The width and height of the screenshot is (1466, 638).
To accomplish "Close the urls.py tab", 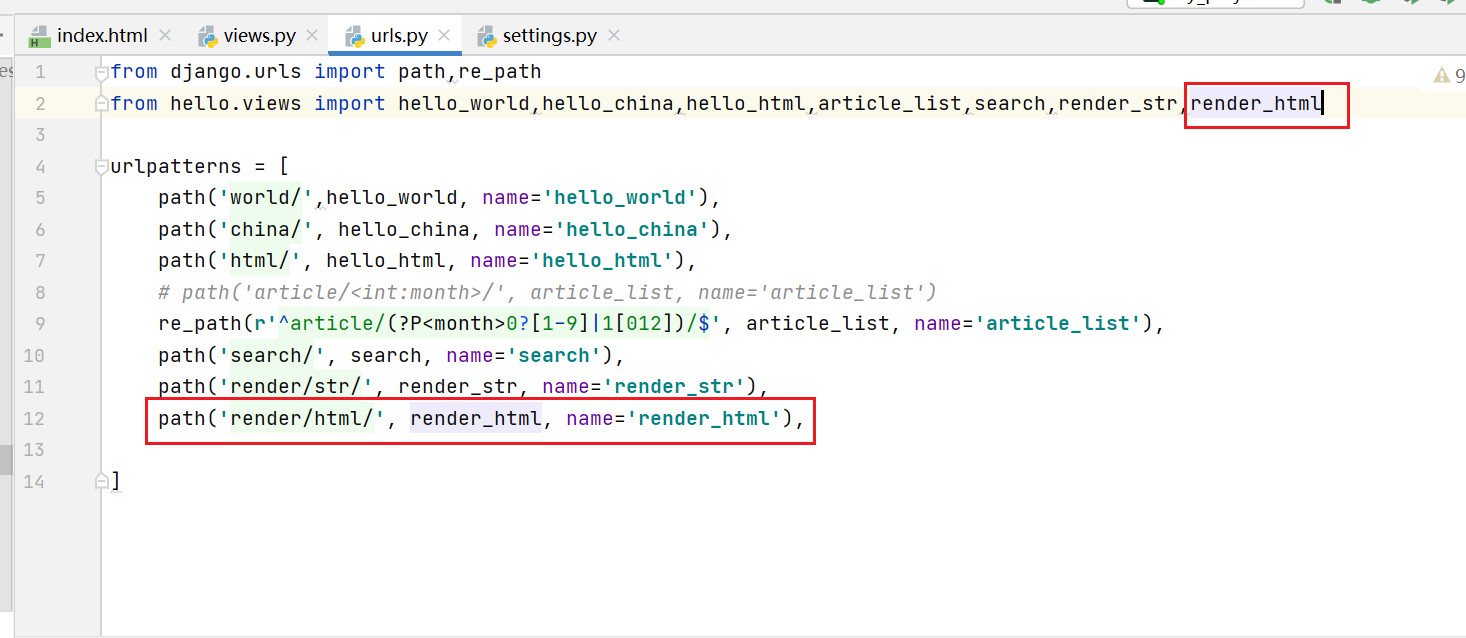I will (445, 36).
